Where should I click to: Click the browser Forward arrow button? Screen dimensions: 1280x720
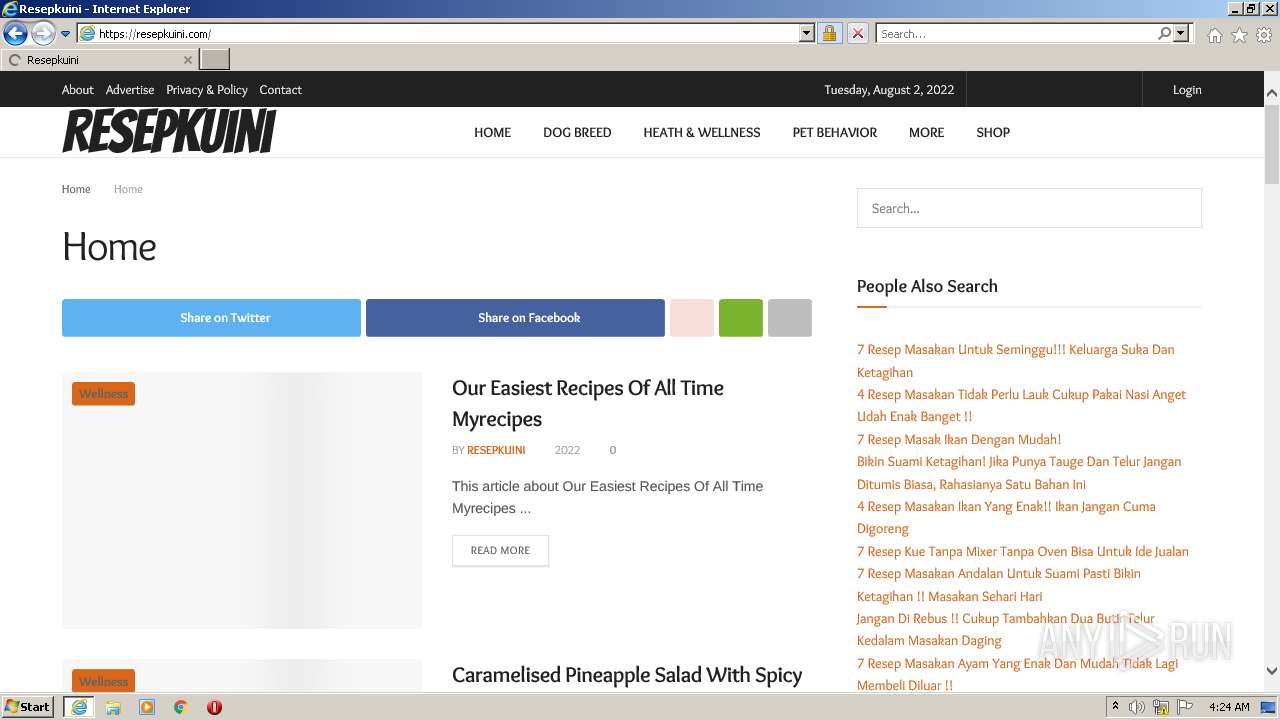(43, 34)
